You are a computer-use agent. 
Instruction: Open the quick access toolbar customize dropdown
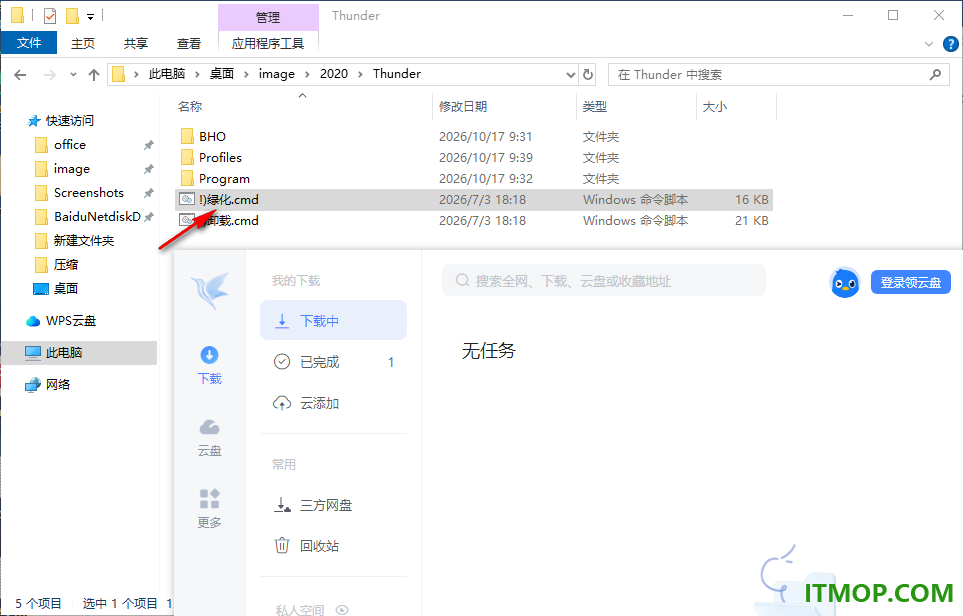tap(90, 17)
